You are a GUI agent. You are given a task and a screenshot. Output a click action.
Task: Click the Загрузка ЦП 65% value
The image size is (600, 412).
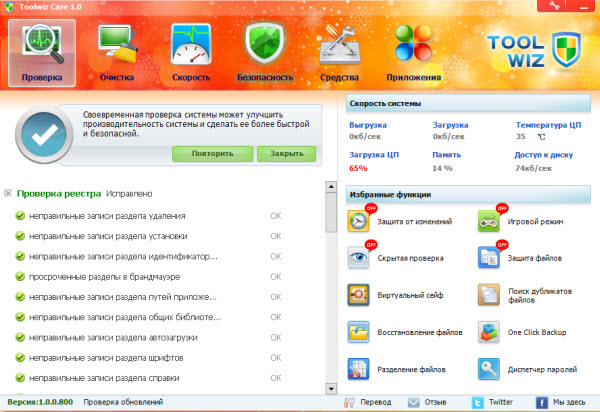(358, 168)
